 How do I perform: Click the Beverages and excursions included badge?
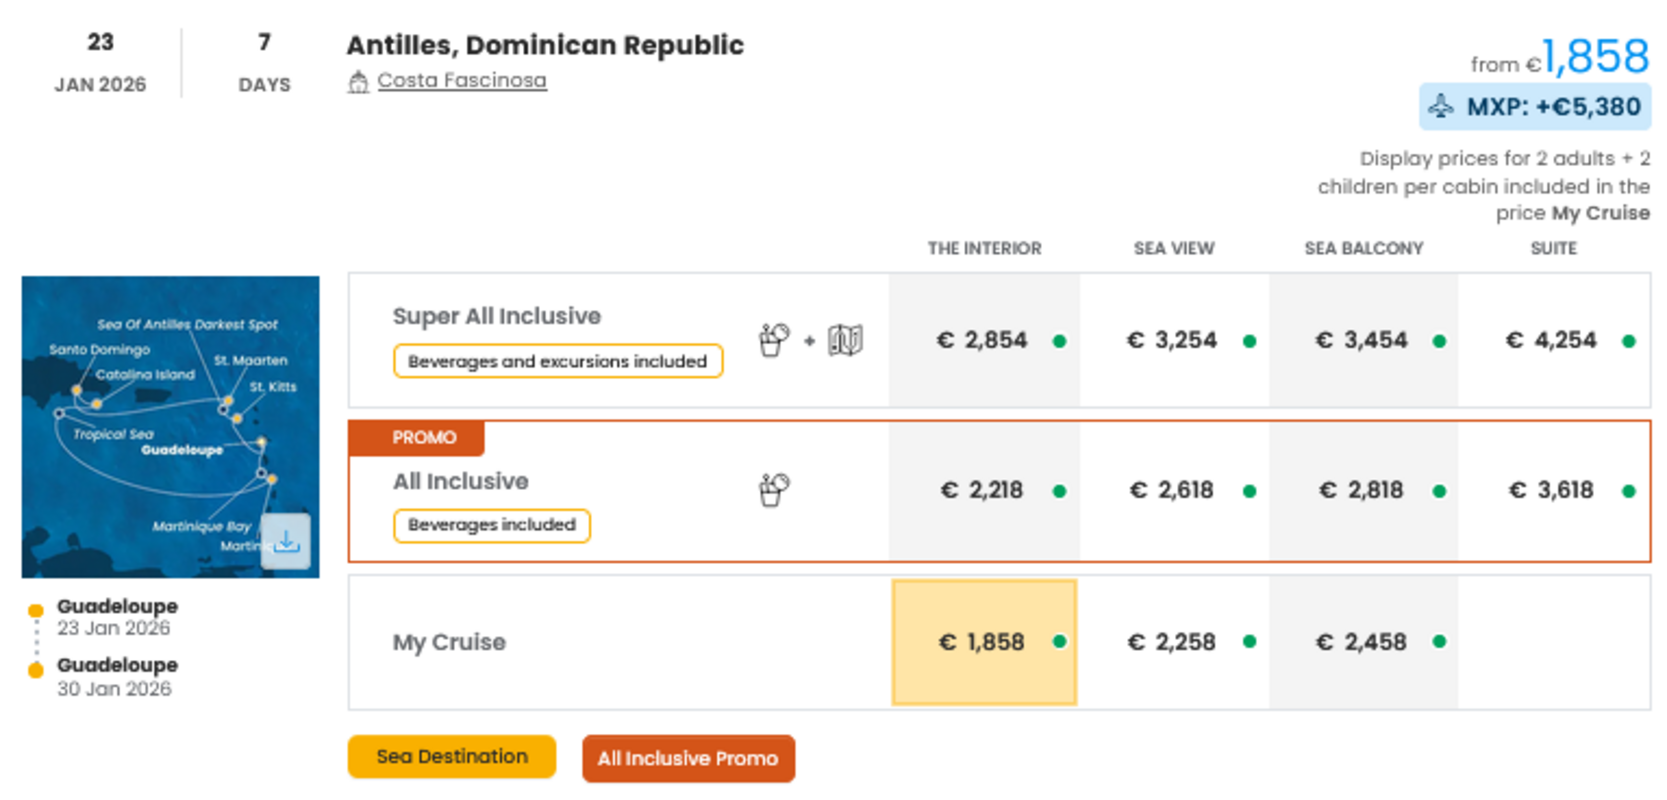(x=557, y=361)
